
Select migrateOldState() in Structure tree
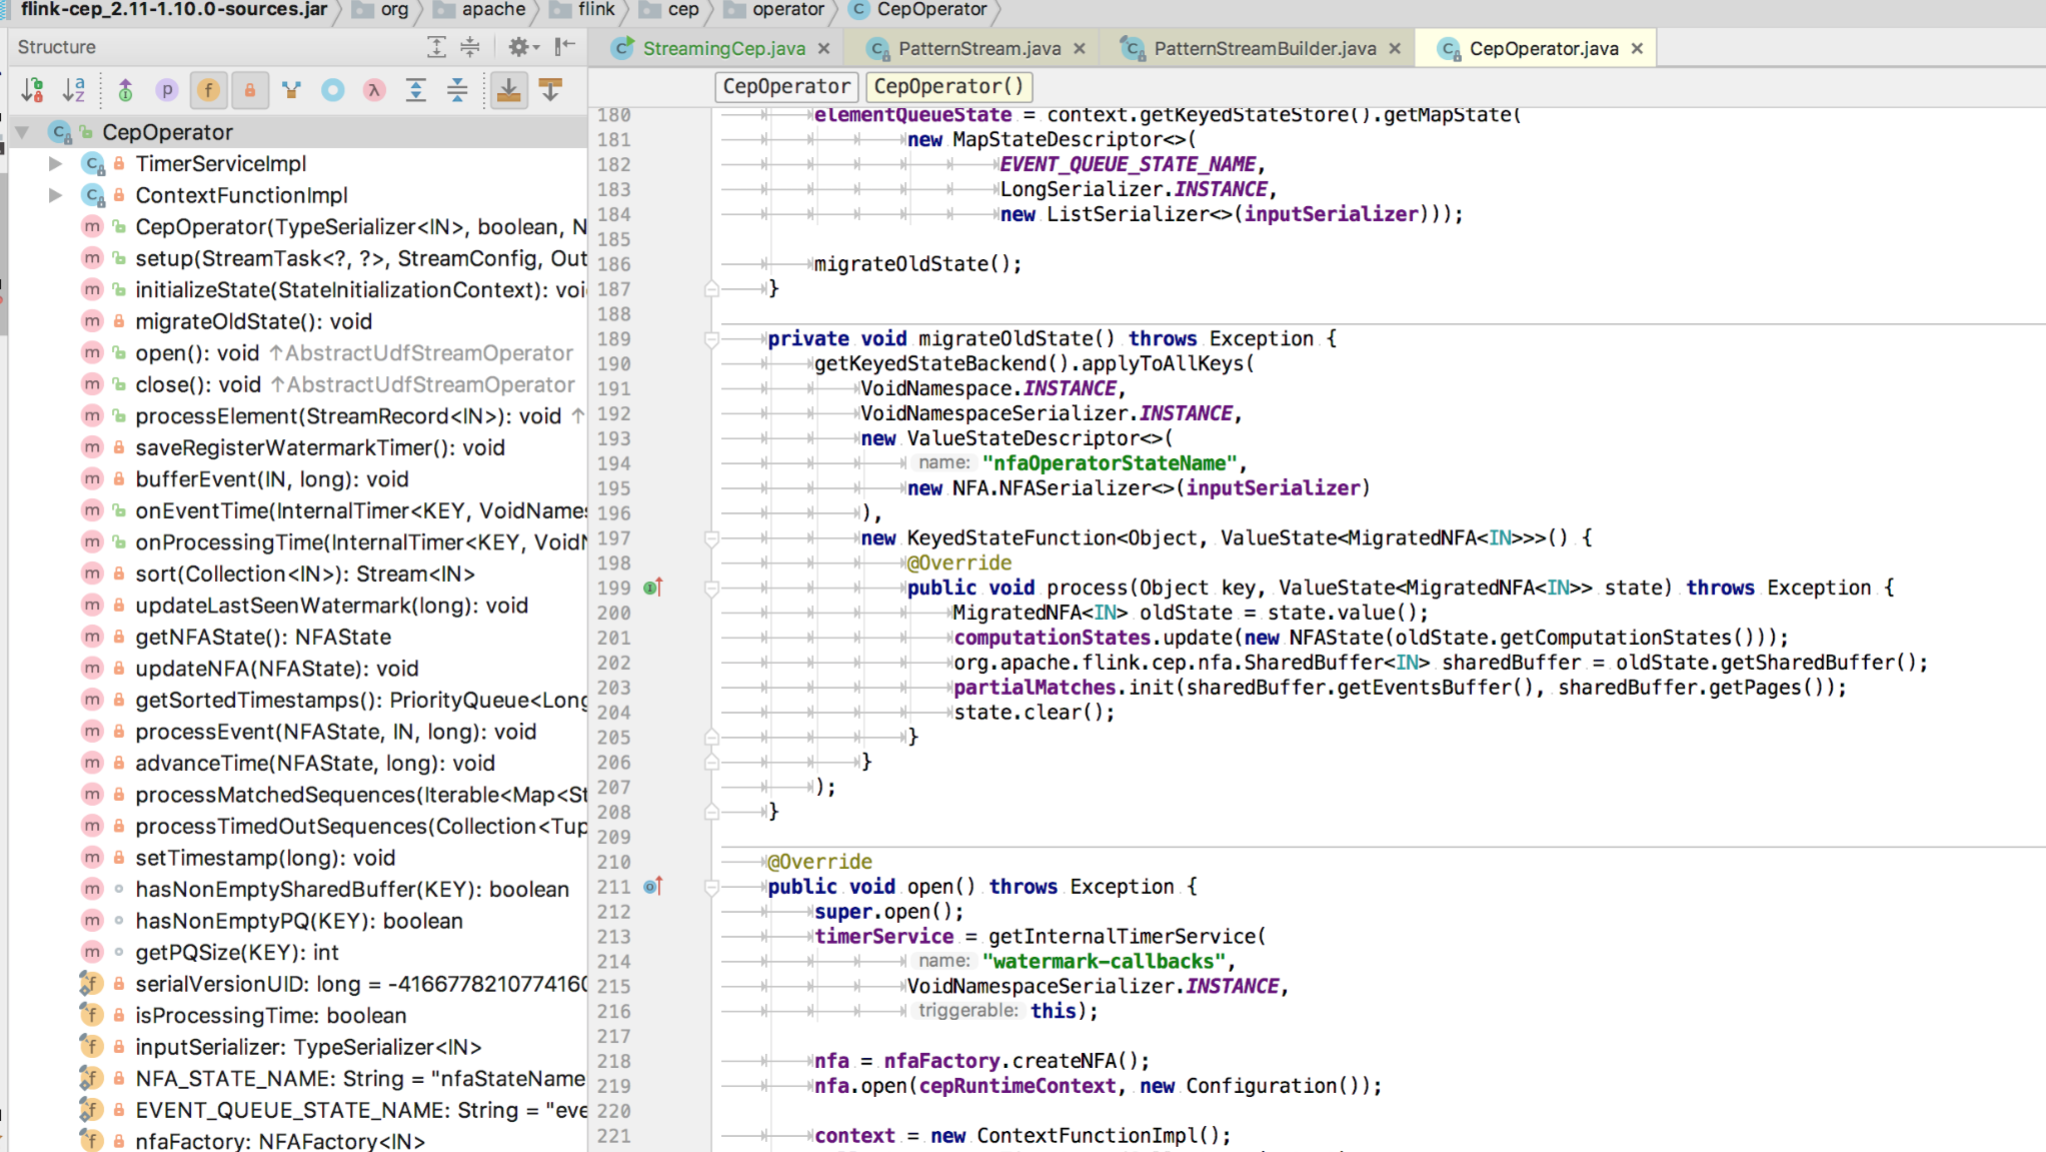click(x=253, y=321)
